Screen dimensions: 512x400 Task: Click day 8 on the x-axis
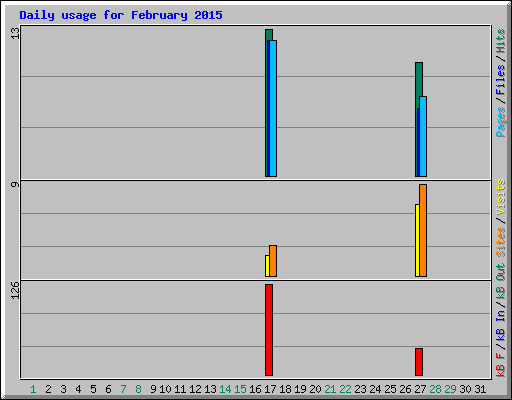(138, 389)
